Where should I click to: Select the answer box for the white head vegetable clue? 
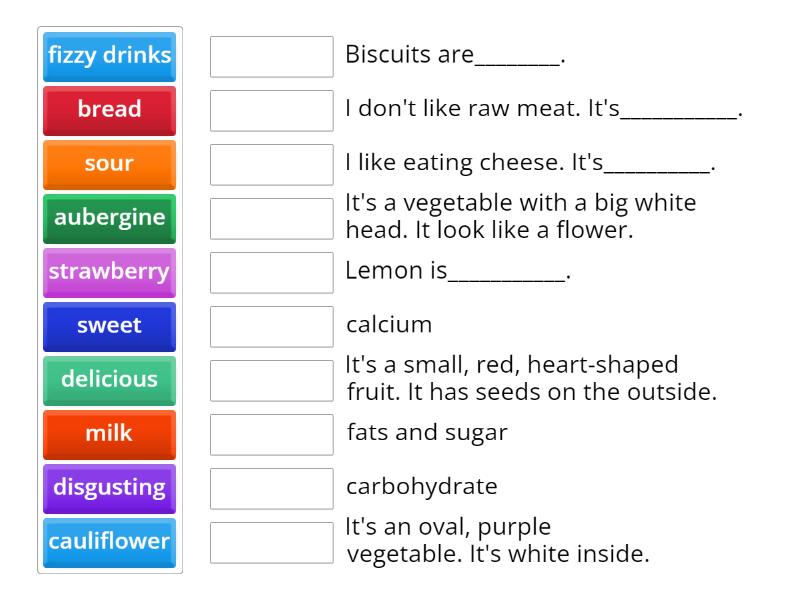point(272,218)
